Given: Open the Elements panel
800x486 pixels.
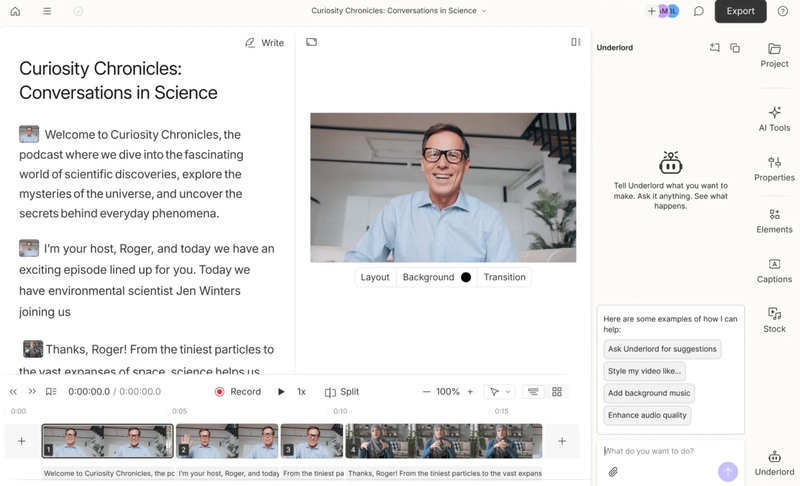Looking at the screenshot, I should pyautogui.click(x=774, y=221).
